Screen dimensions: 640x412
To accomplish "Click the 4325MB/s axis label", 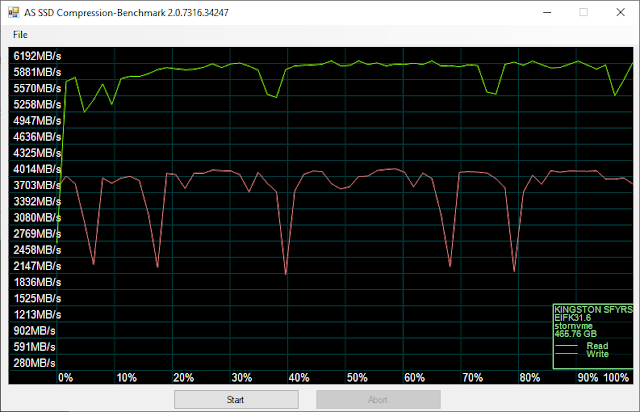I will pyautogui.click(x=37, y=153).
